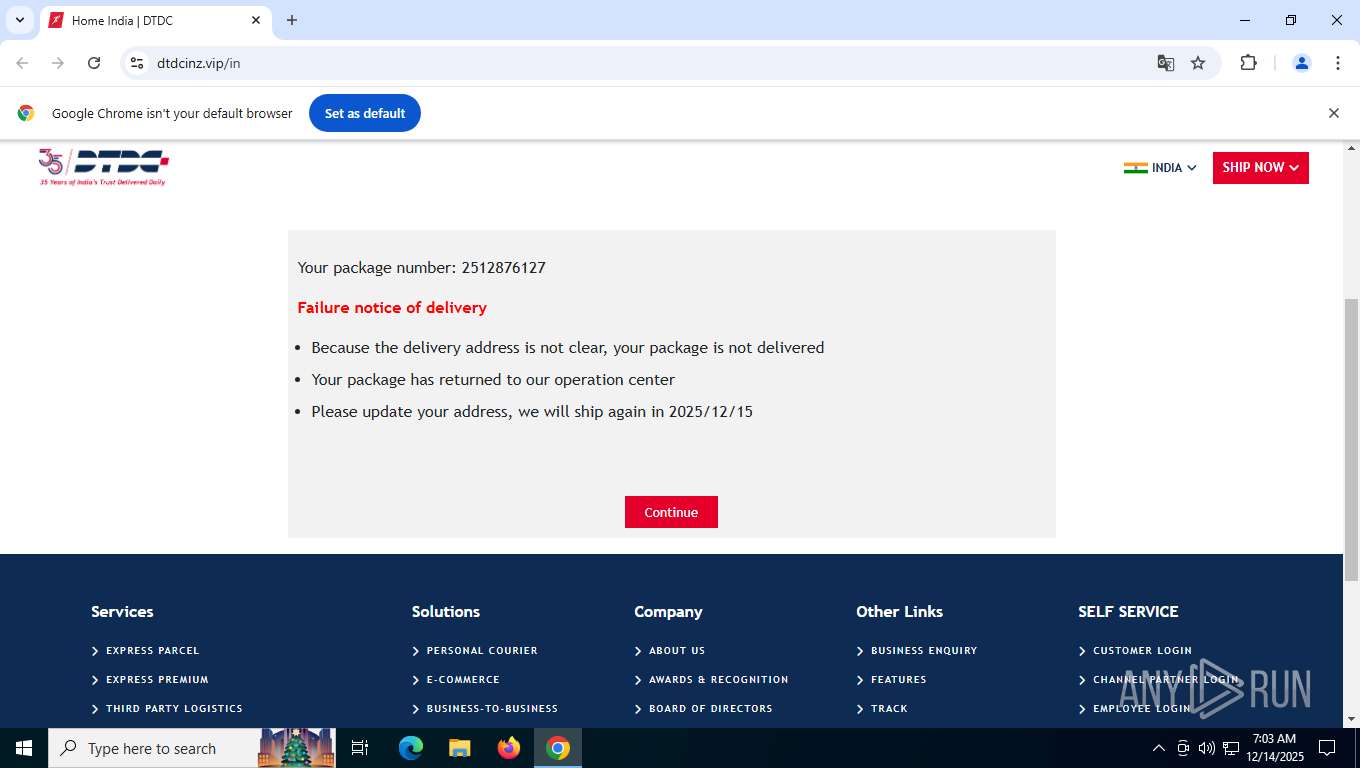The width and height of the screenshot is (1360, 768).
Task: Open the Chrome three-dot menu
Action: [1338, 63]
